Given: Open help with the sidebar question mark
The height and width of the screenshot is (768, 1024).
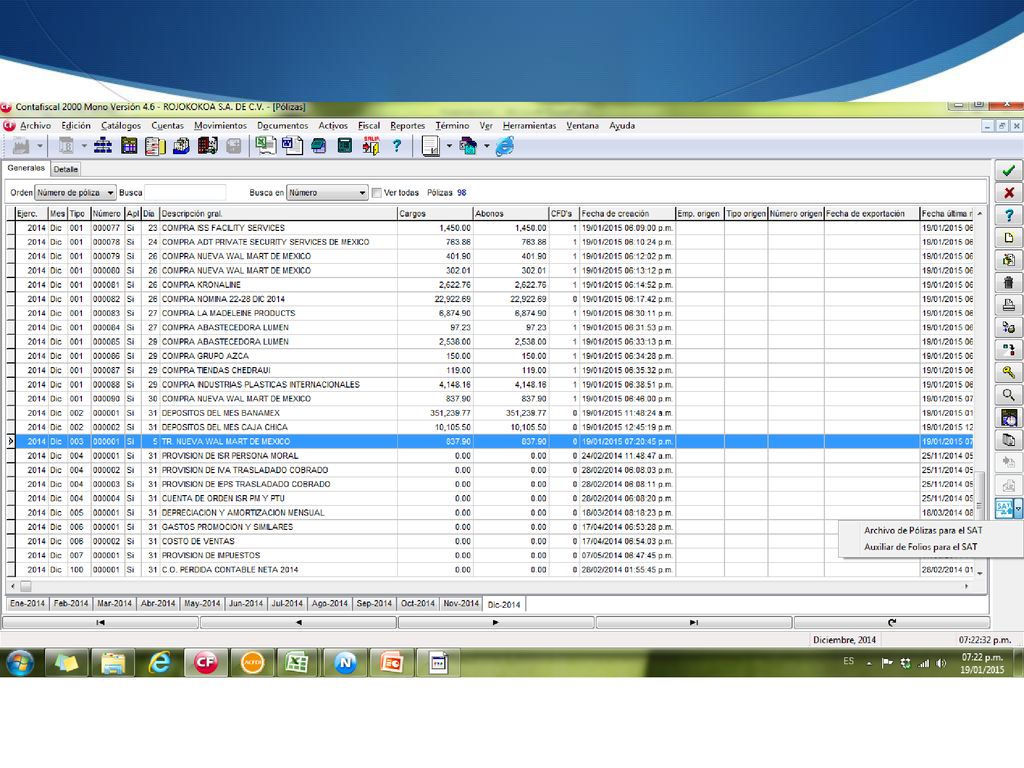Looking at the screenshot, I should pos(1008,215).
